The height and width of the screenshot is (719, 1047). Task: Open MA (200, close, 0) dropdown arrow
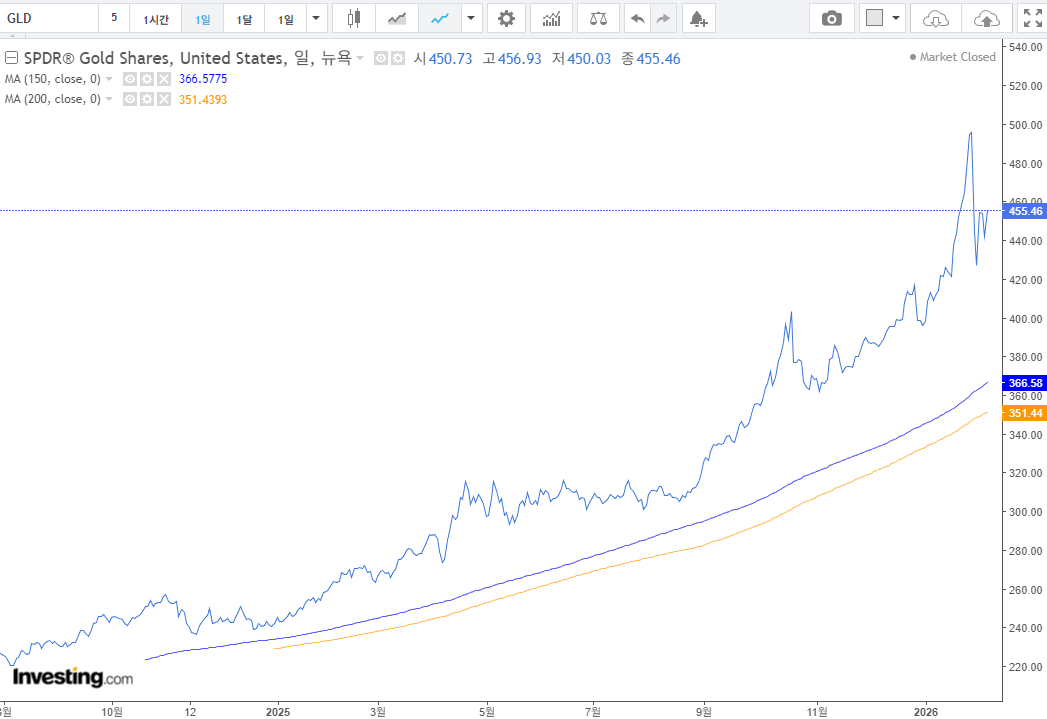point(109,99)
